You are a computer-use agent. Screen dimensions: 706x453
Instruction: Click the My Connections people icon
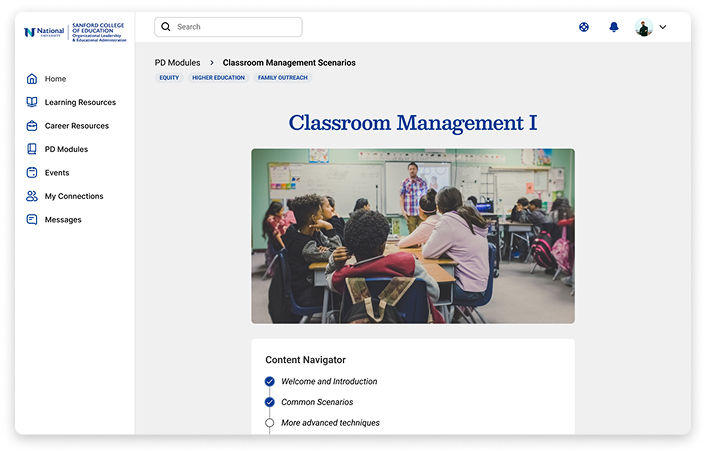(32, 196)
